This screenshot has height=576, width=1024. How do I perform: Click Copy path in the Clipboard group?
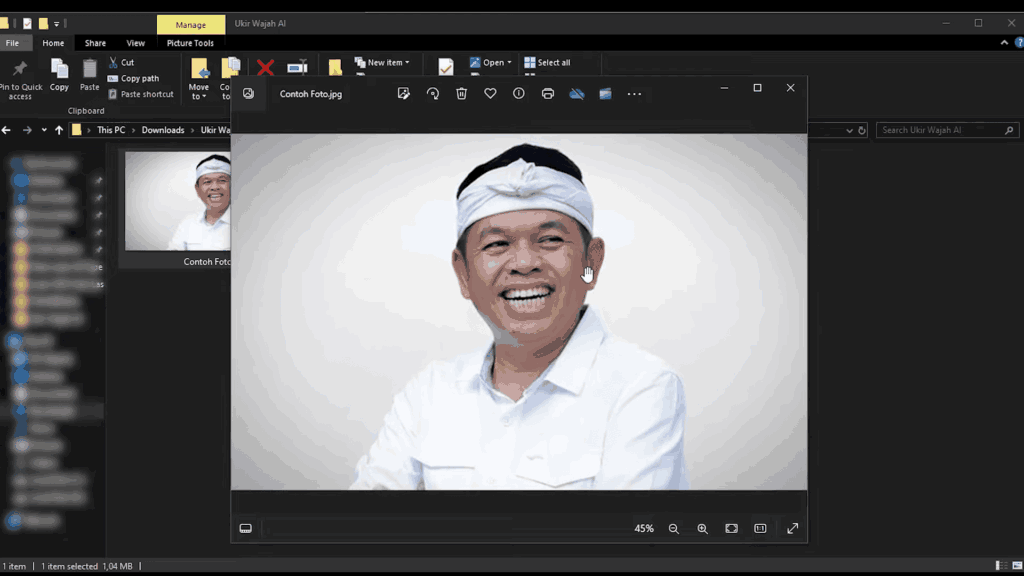pos(133,78)
